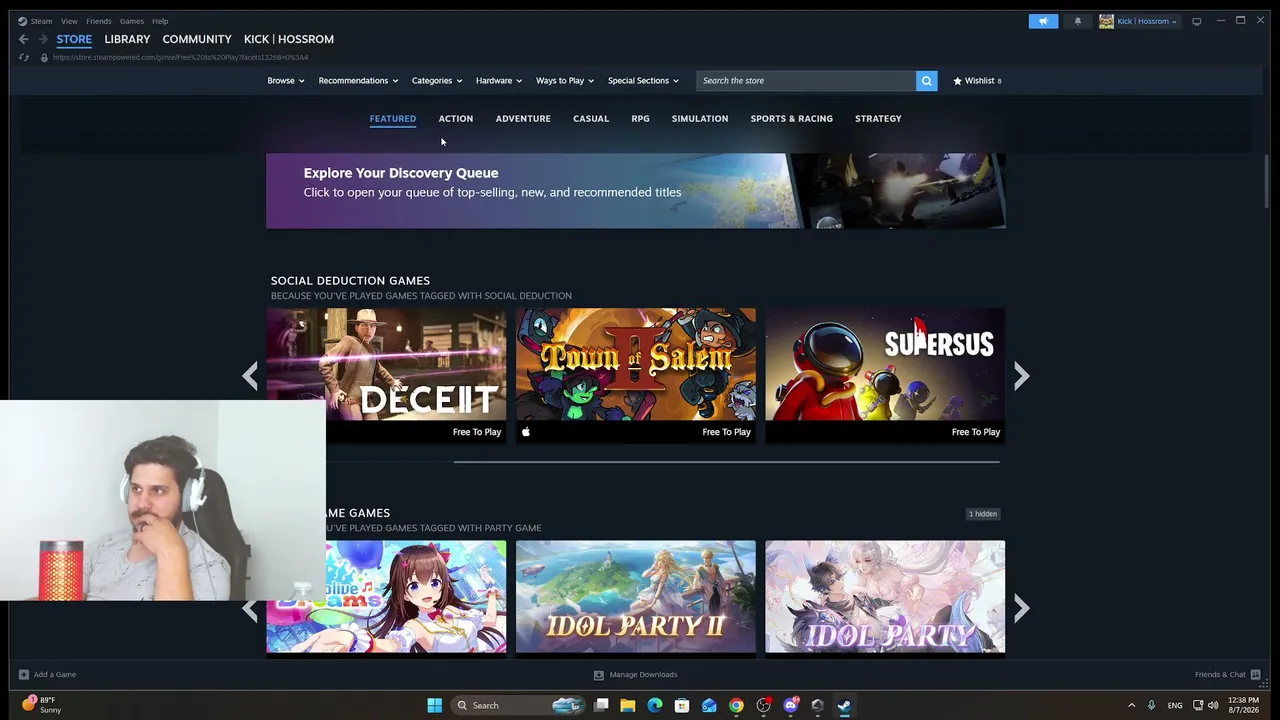Viewport: 1280px width, 720px height.
Task: Open Microsoft Store from the taskbar
Action: click(x=682, y=706)
